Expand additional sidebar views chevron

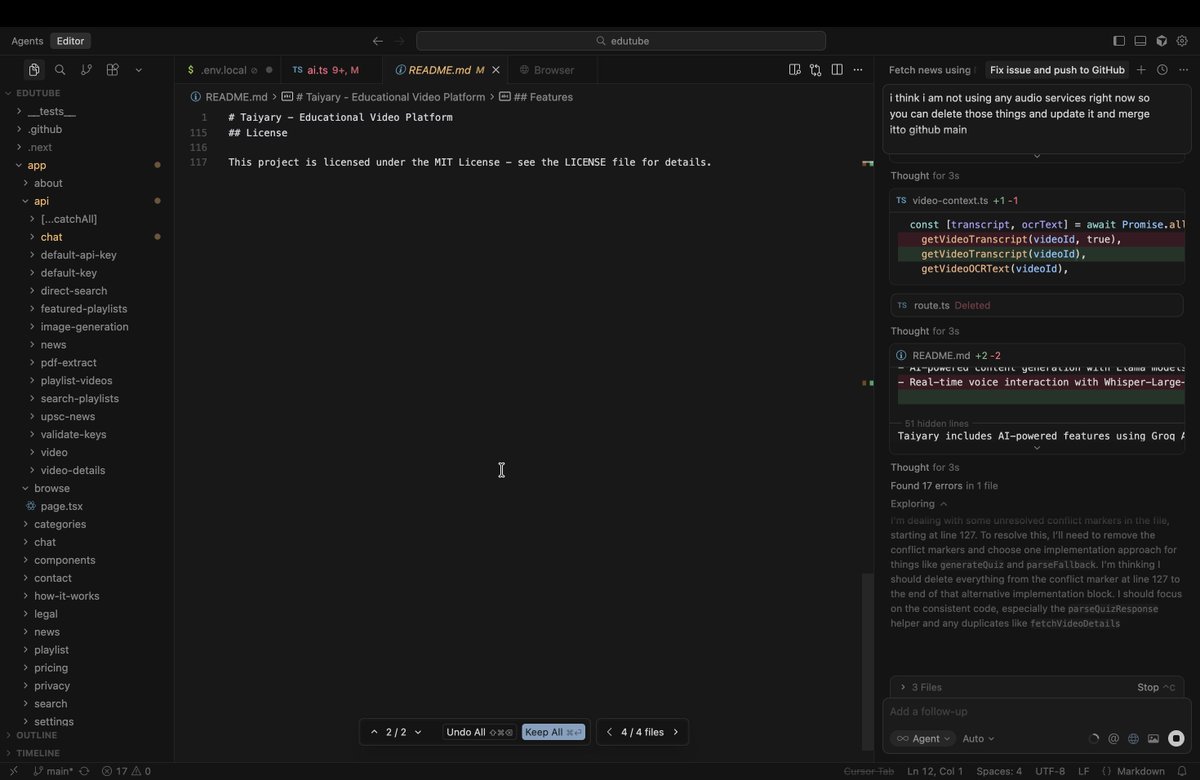(x=138, y=70)
